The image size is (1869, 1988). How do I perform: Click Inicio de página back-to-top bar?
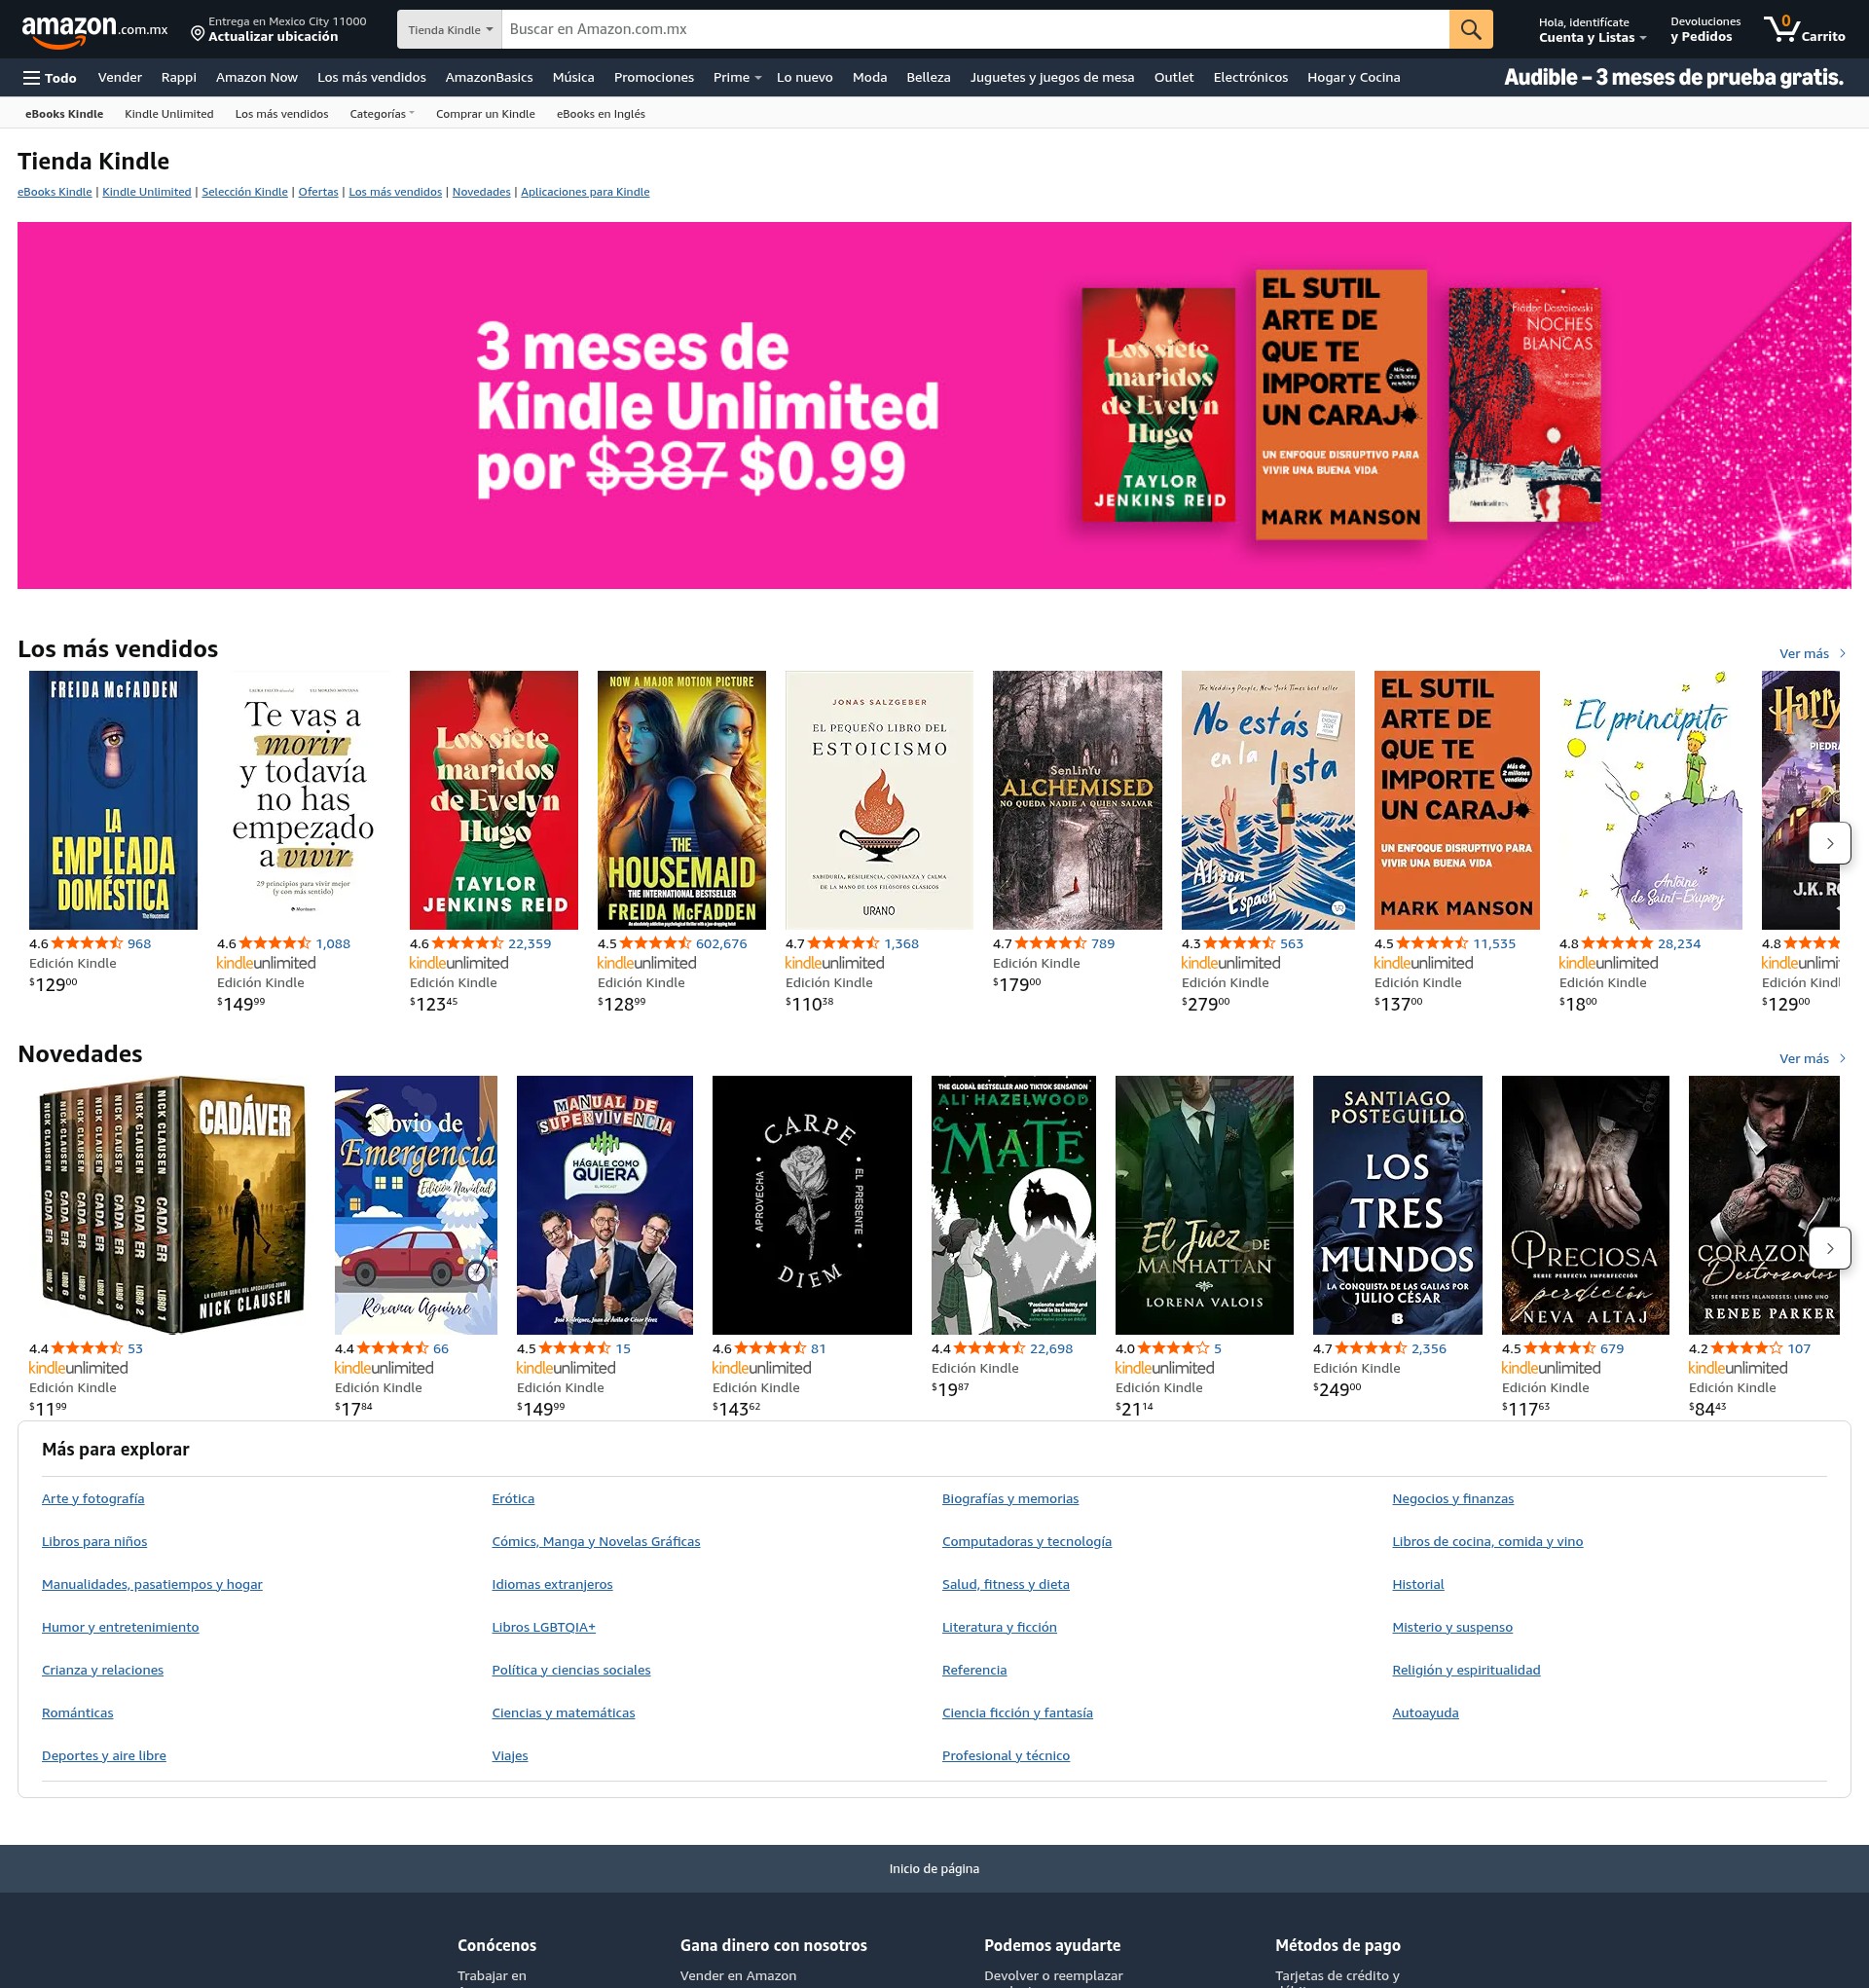934,1868
